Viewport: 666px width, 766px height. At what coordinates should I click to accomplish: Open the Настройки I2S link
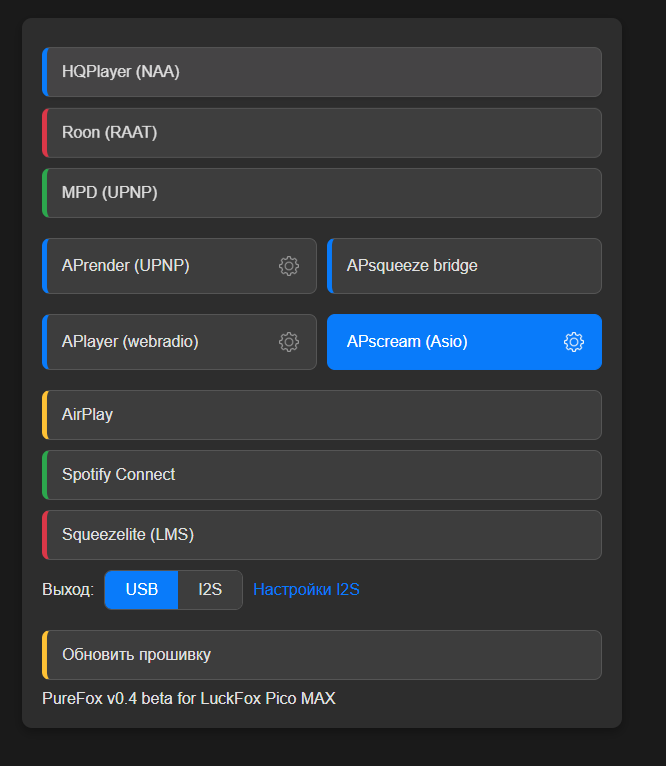306,590
